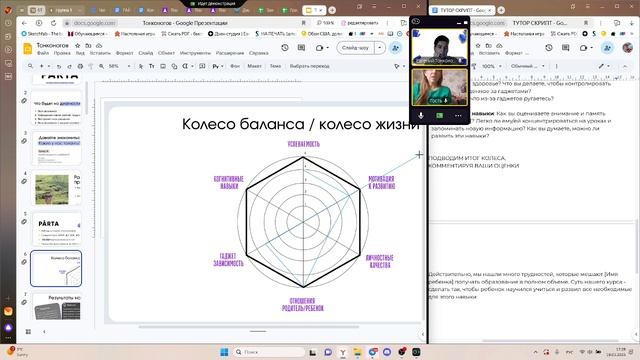The height and width of the screenshot is (360, 640).
Task: Open version history in ТУТОР СКРИПТ document
Action: 549,48
